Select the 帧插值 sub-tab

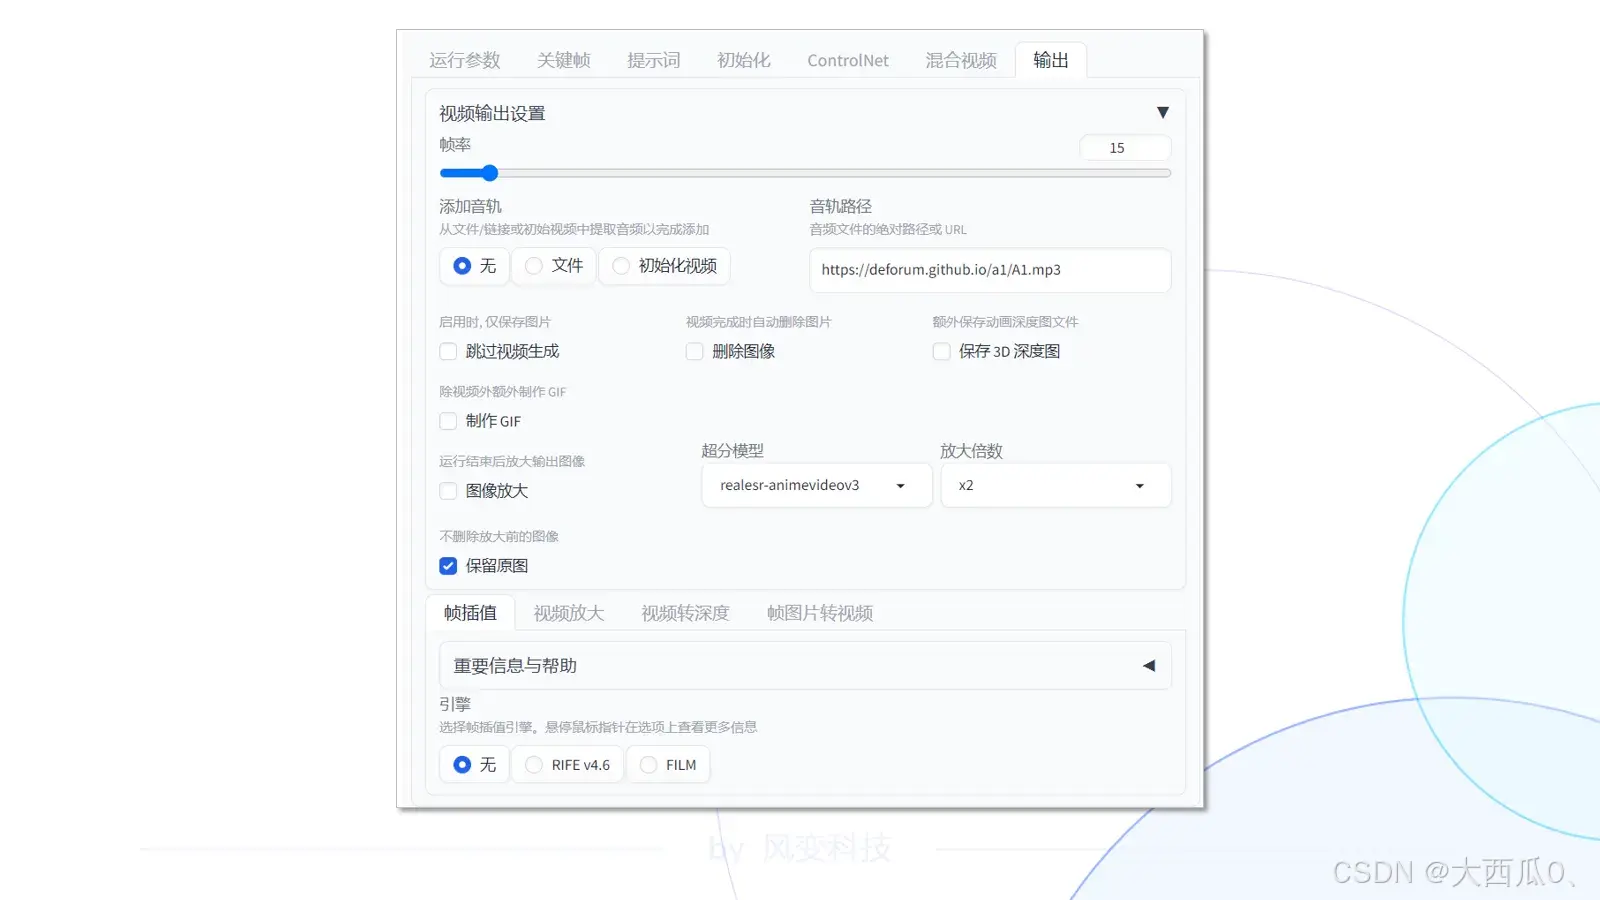pyautogui.click(x=471, y=613)
